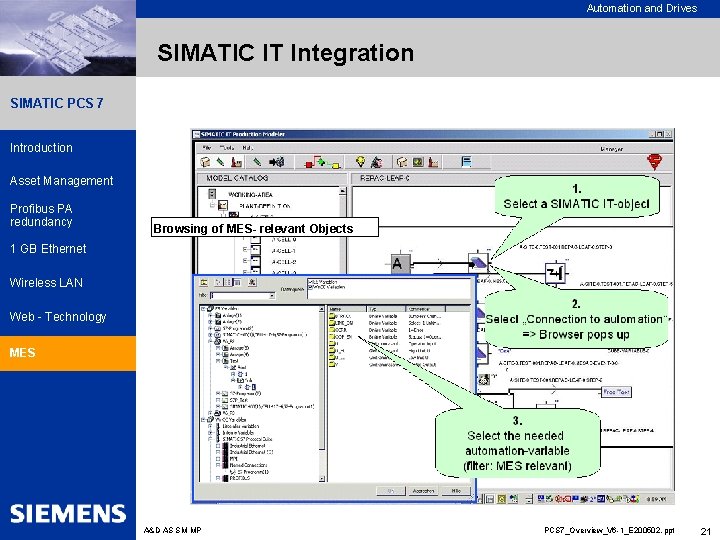Go to Profibus PA redundancy section
Viewport: 720px width, 540px height.
tap(41, 215)
